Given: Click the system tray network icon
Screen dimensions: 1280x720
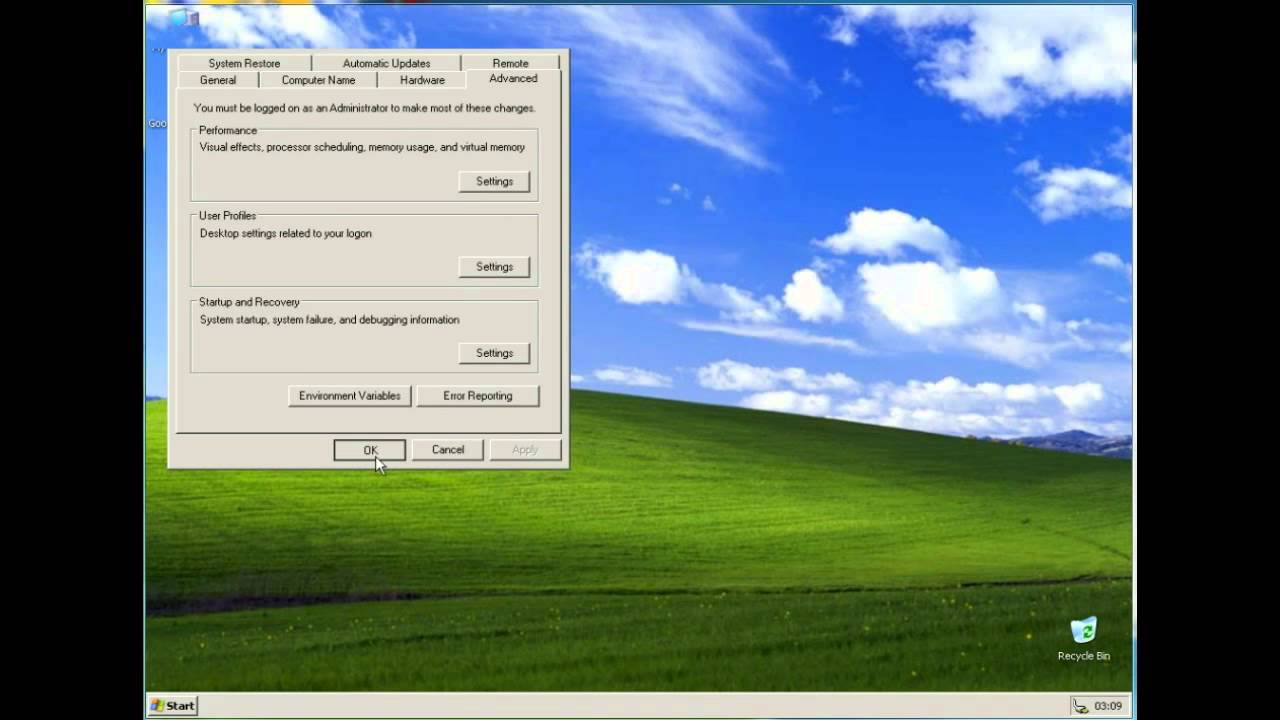Looking at the screenshot, I should pos(1079,705).
